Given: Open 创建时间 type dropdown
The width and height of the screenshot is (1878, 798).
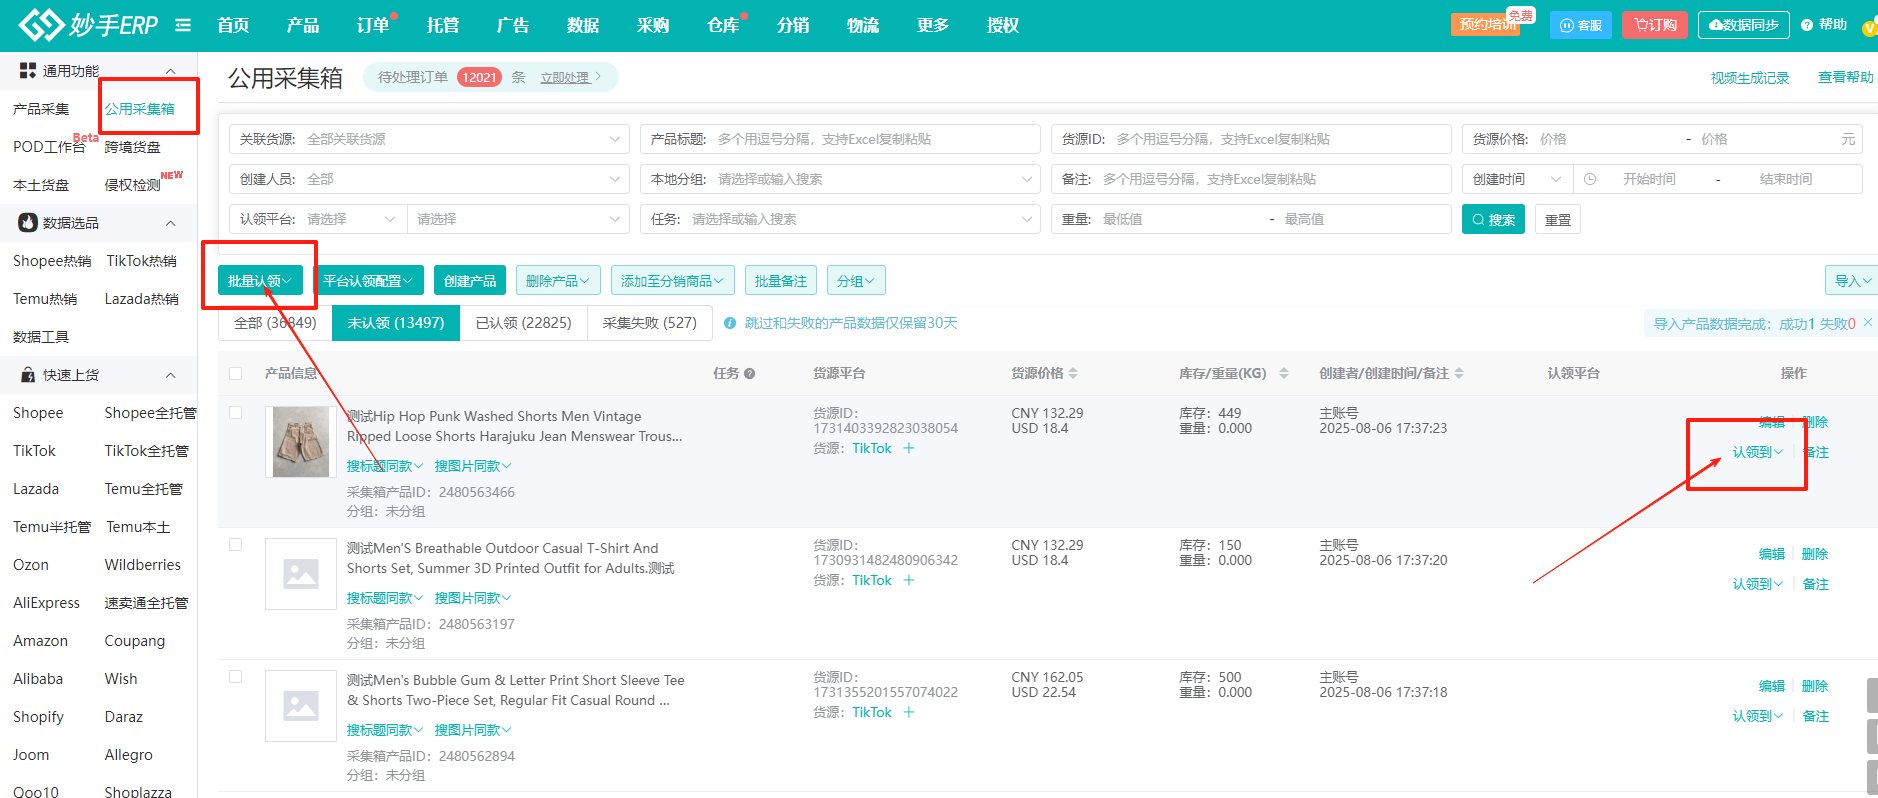Looking at the screenshot, I should (x=1517, y=179).
